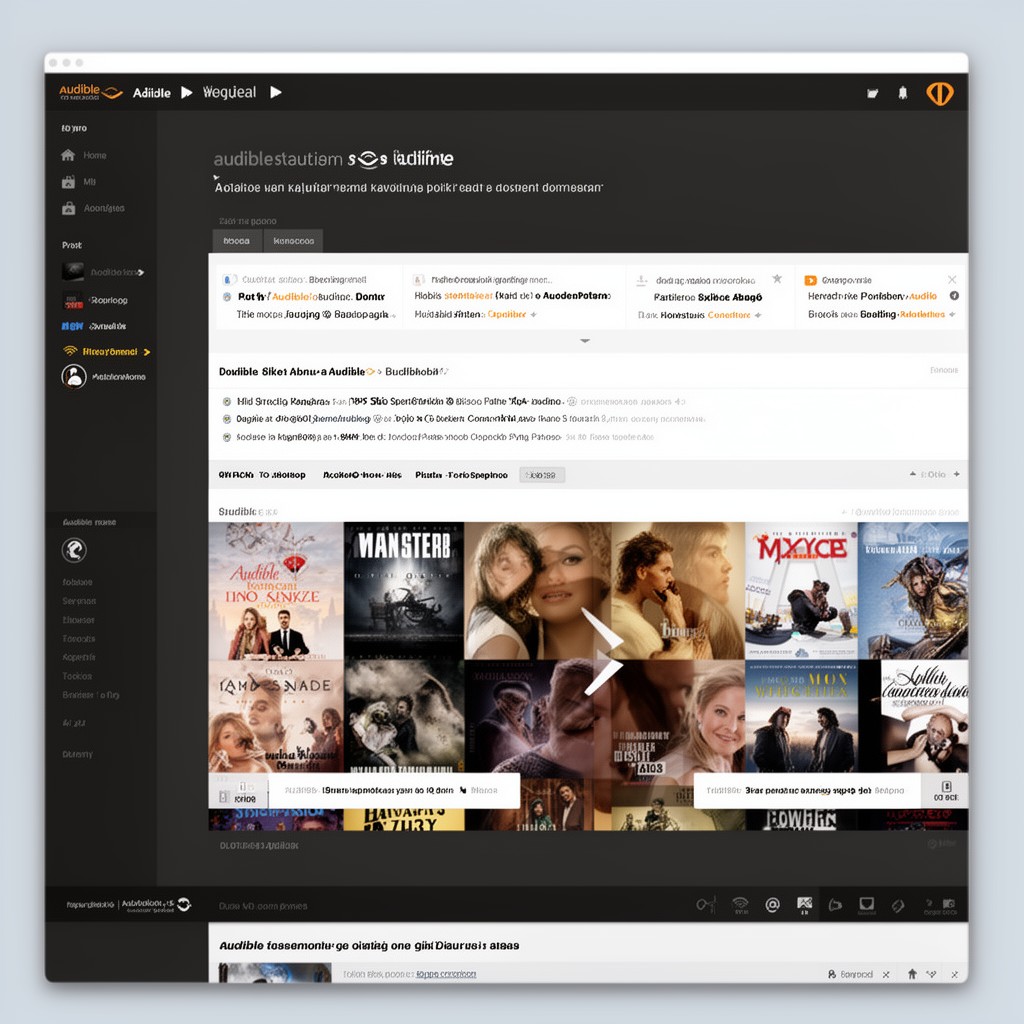The height and width of the screenshot is (1024, 1024).
Task: Click the round logo icon in the footer
Action: tap(184, 904)
